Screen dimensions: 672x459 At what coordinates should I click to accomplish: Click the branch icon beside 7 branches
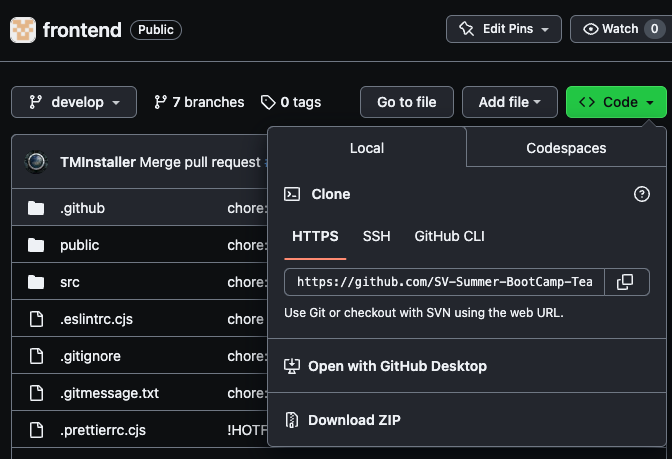click(x=160, y=102)
